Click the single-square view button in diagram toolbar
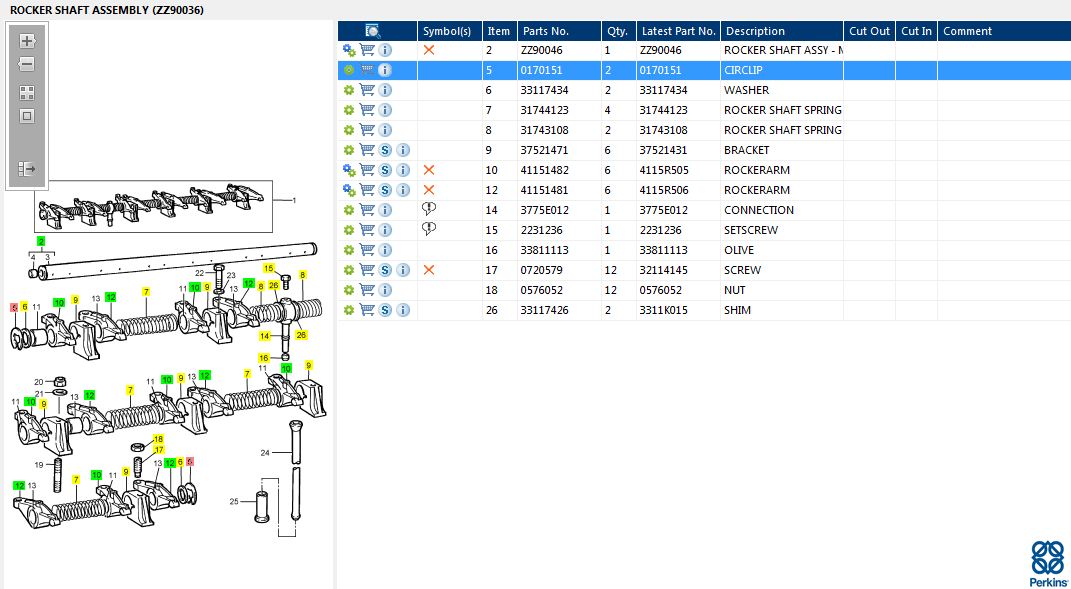Image resolution: width=1071 pixels, height=589 pixels. 27,116
